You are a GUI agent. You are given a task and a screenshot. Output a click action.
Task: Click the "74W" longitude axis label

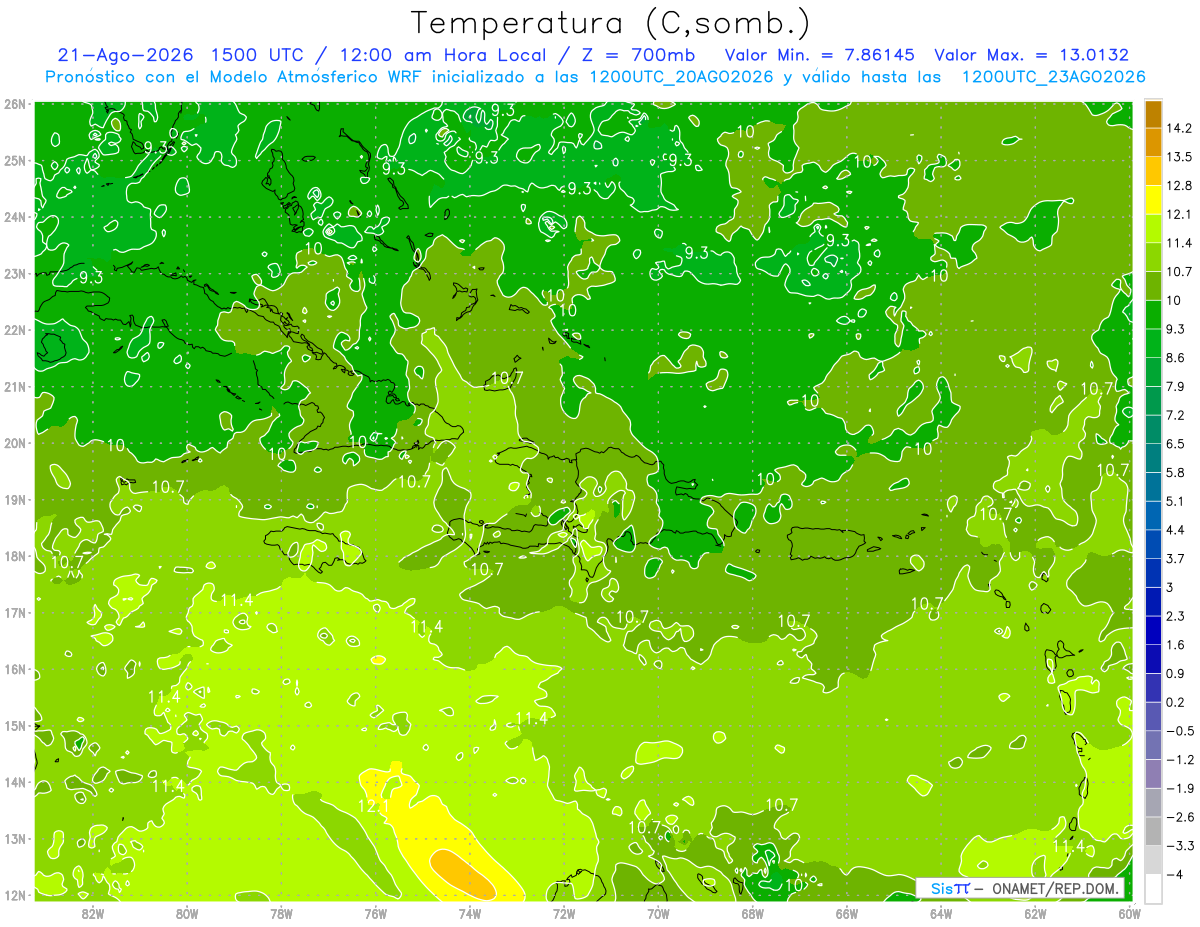[470, 913]
